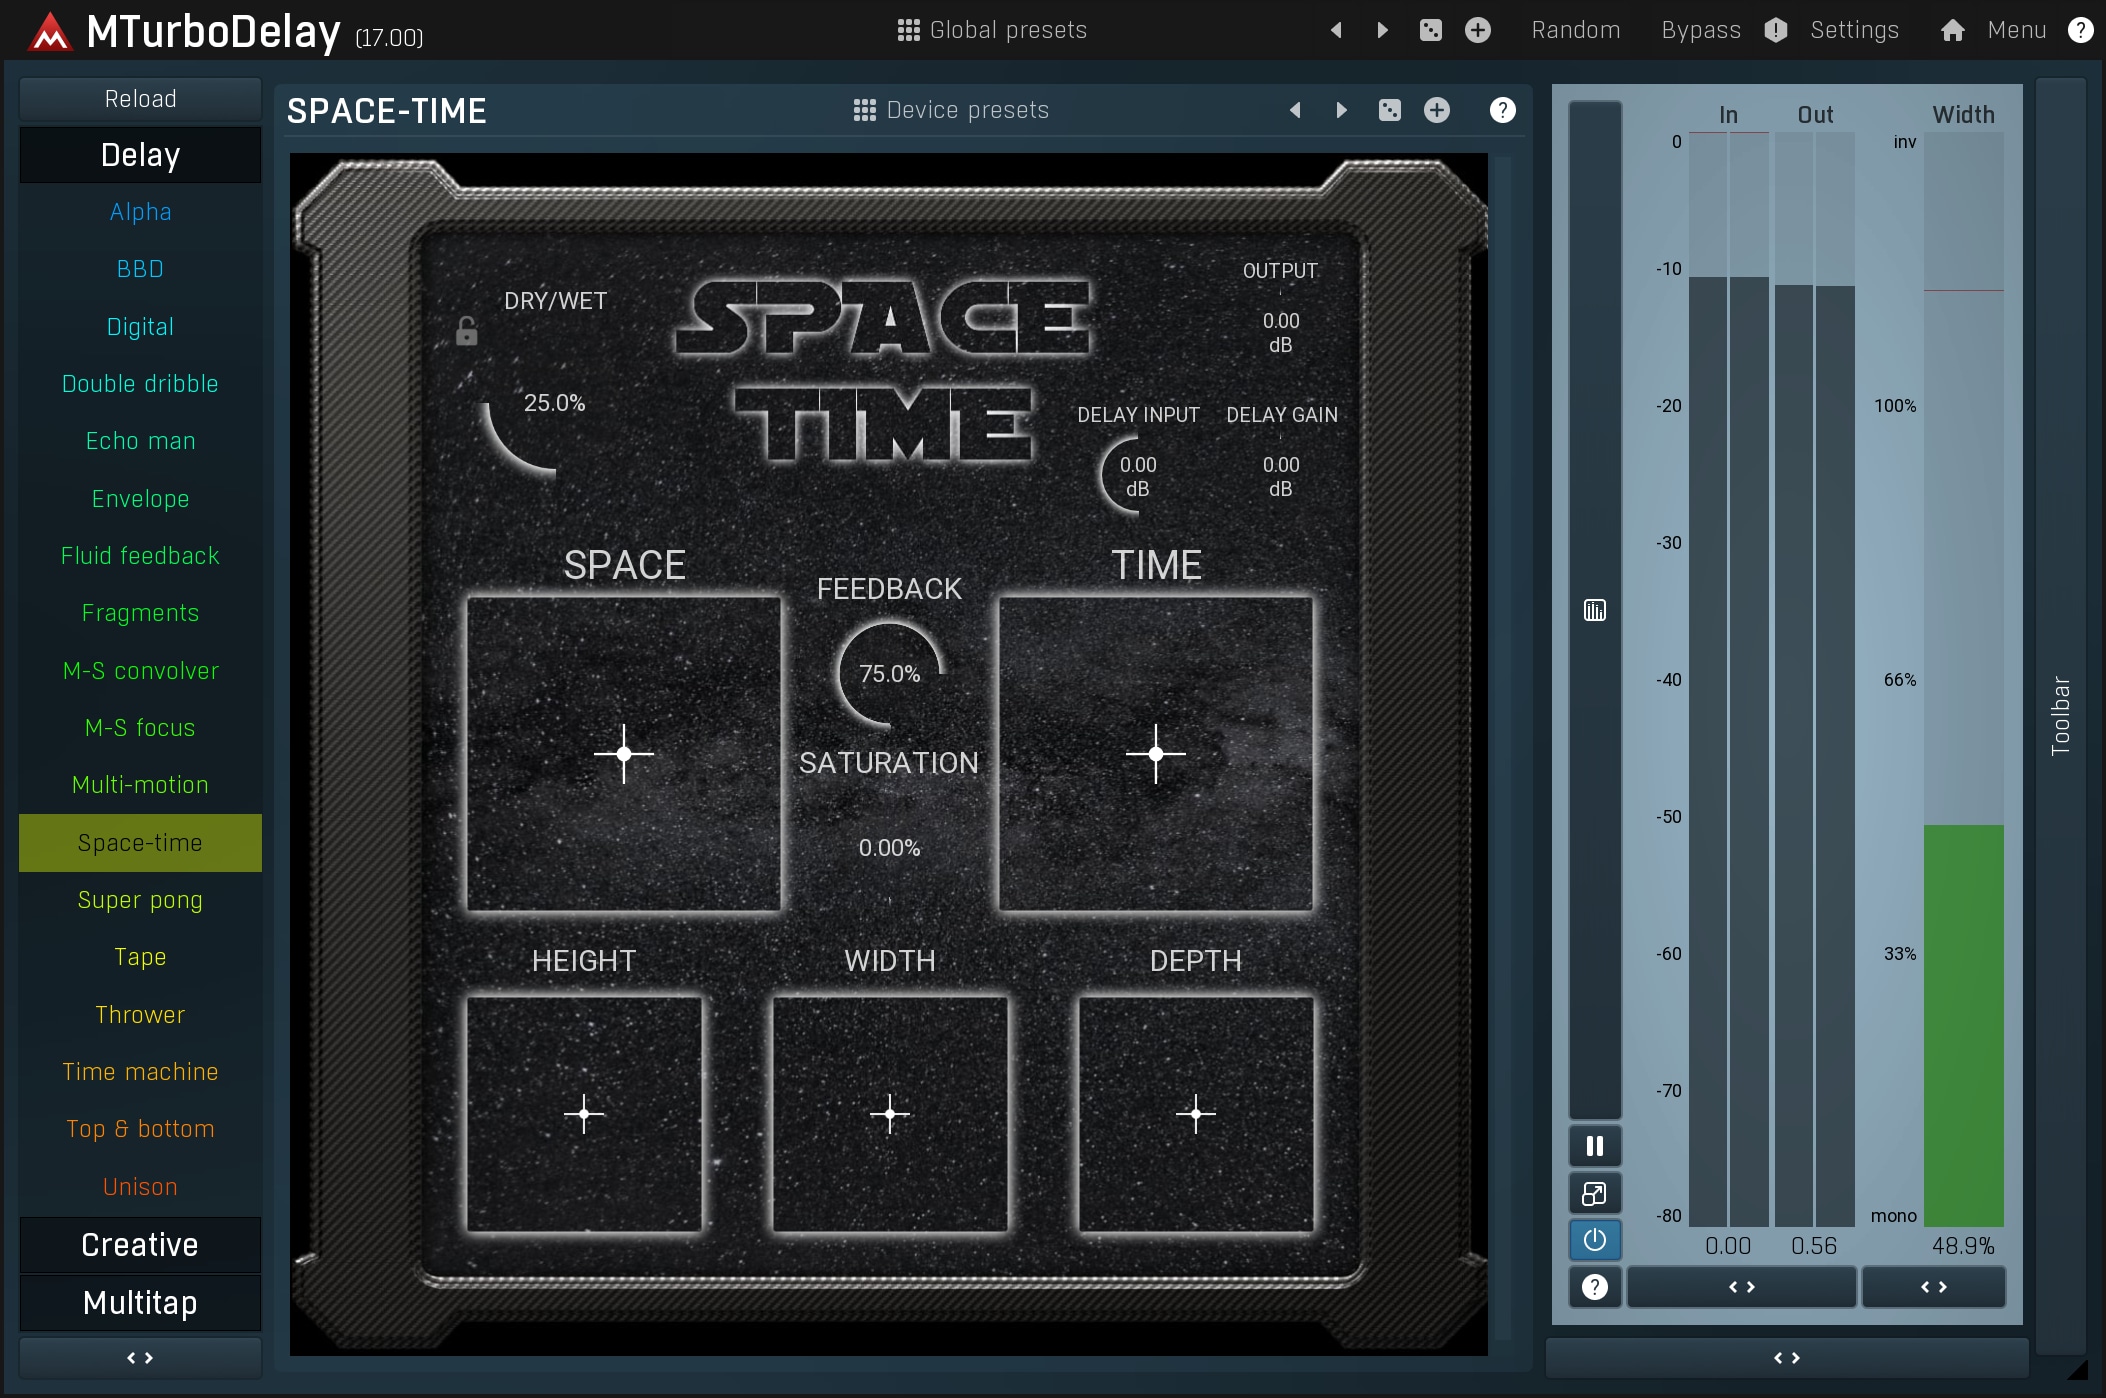
Task: Expand the Multitap device category
Action: click(x=140, y=1302)
